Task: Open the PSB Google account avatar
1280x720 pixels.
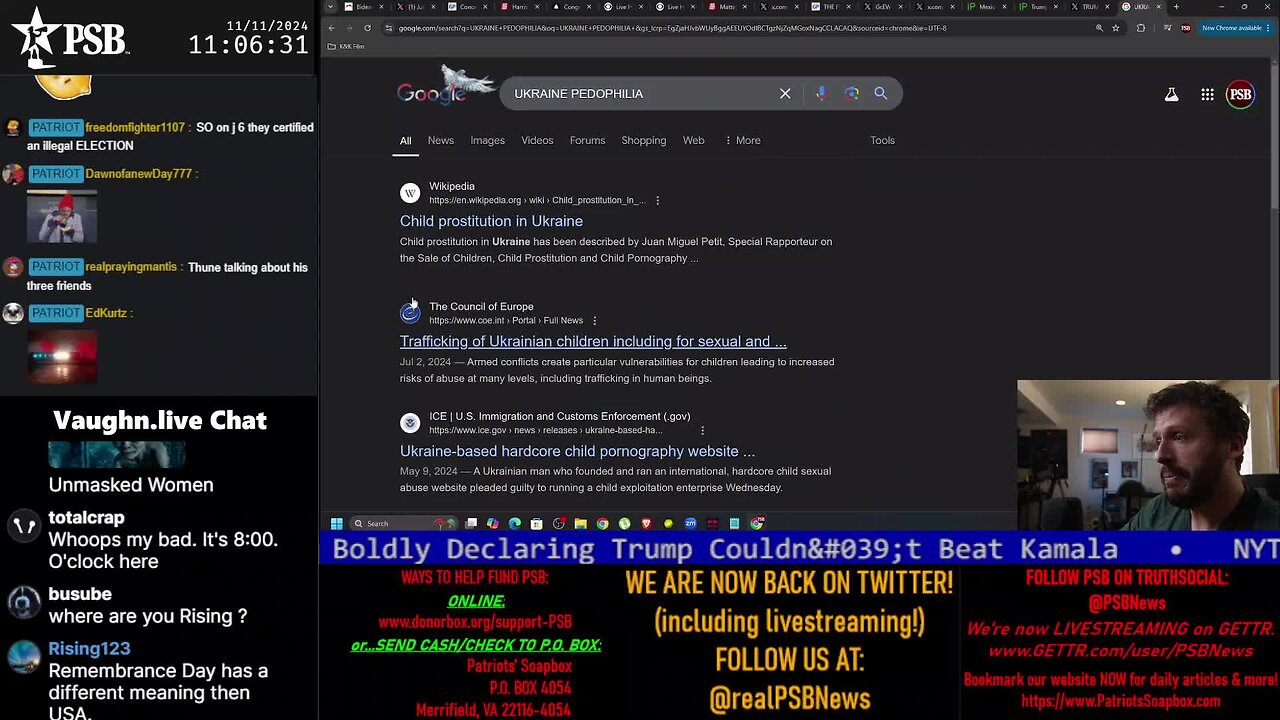Action: pyautogui.click(x=1240, y=94)
